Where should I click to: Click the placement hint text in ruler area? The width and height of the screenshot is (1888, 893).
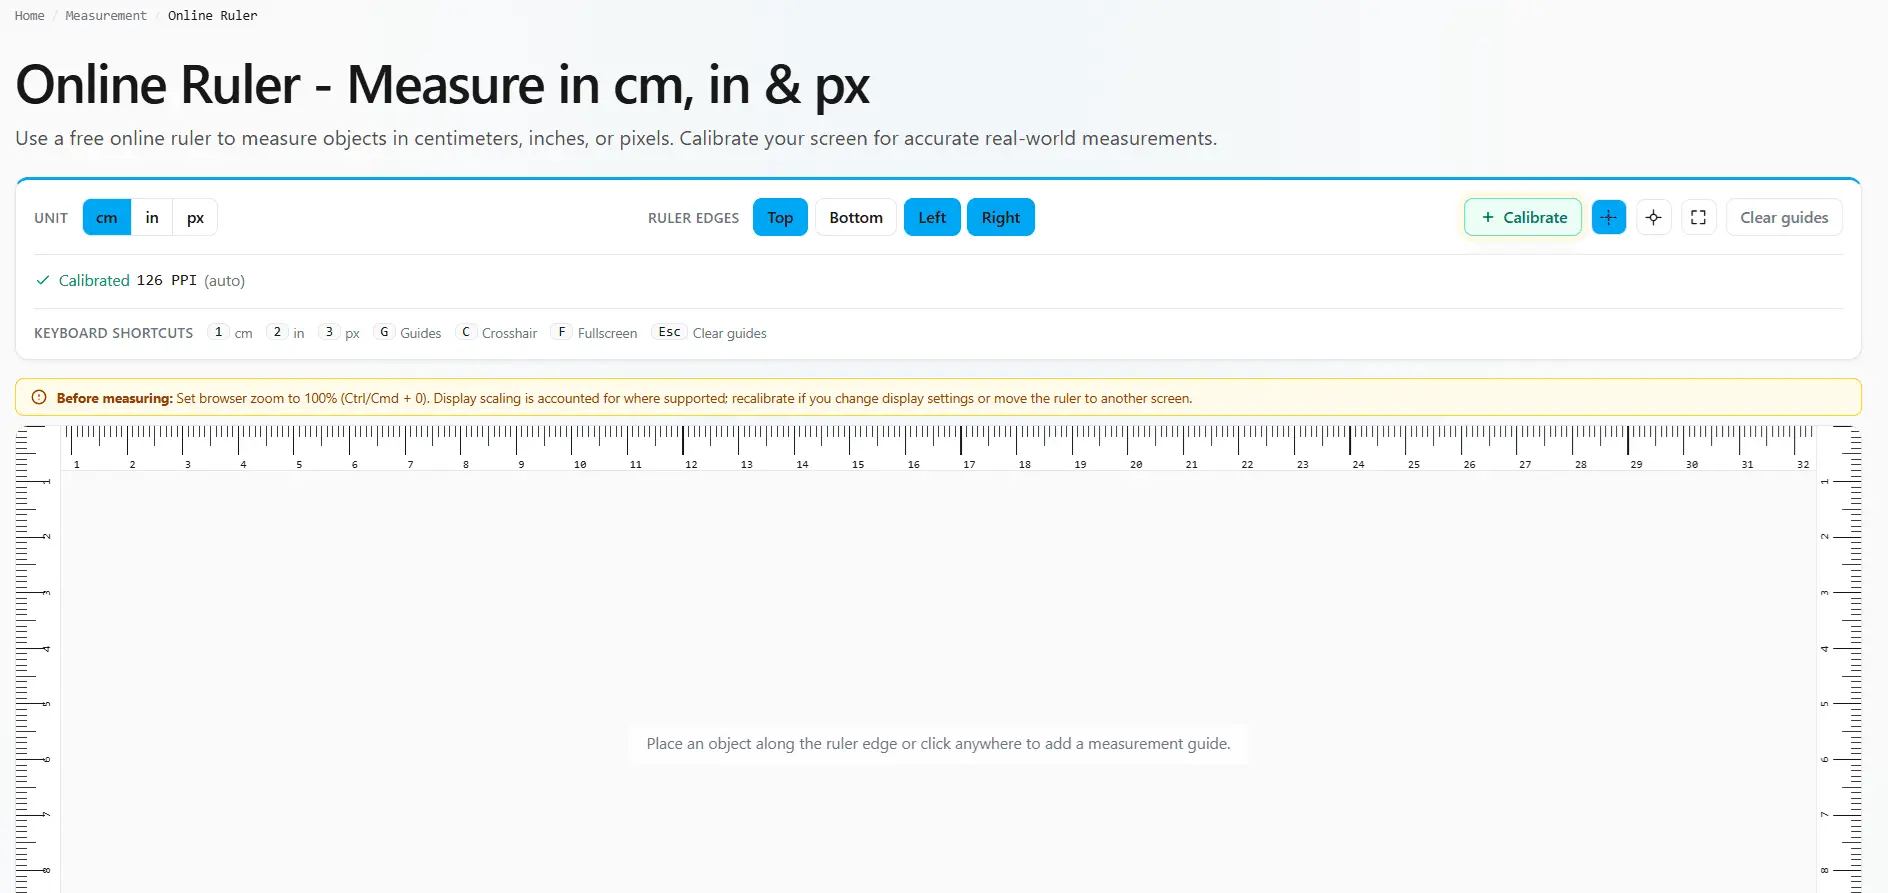tap(938, 744)
